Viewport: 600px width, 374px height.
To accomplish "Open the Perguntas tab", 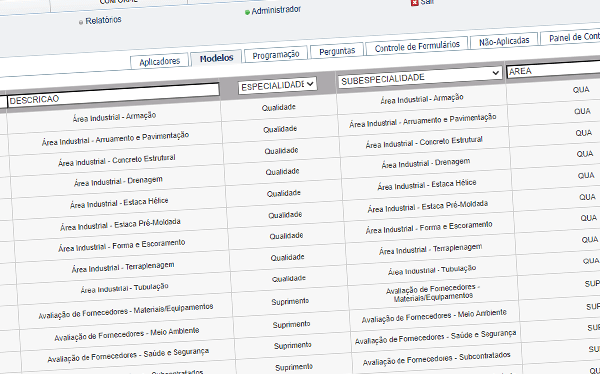I will (337, 51).
